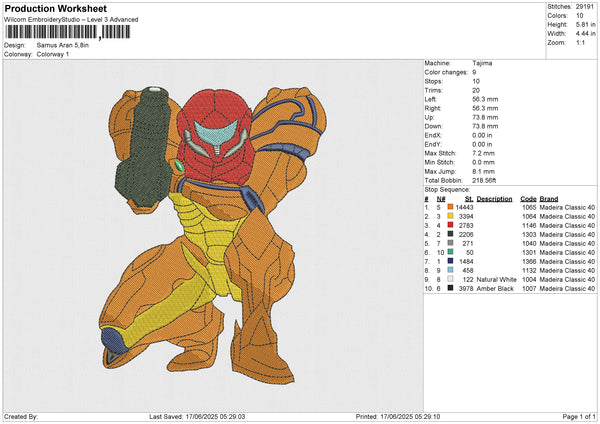The width and height of the screenshot is (600, 424).
Task: Pick the dark green swatch, code 1303
Action: pyautogui.click(x=451, y=234)
